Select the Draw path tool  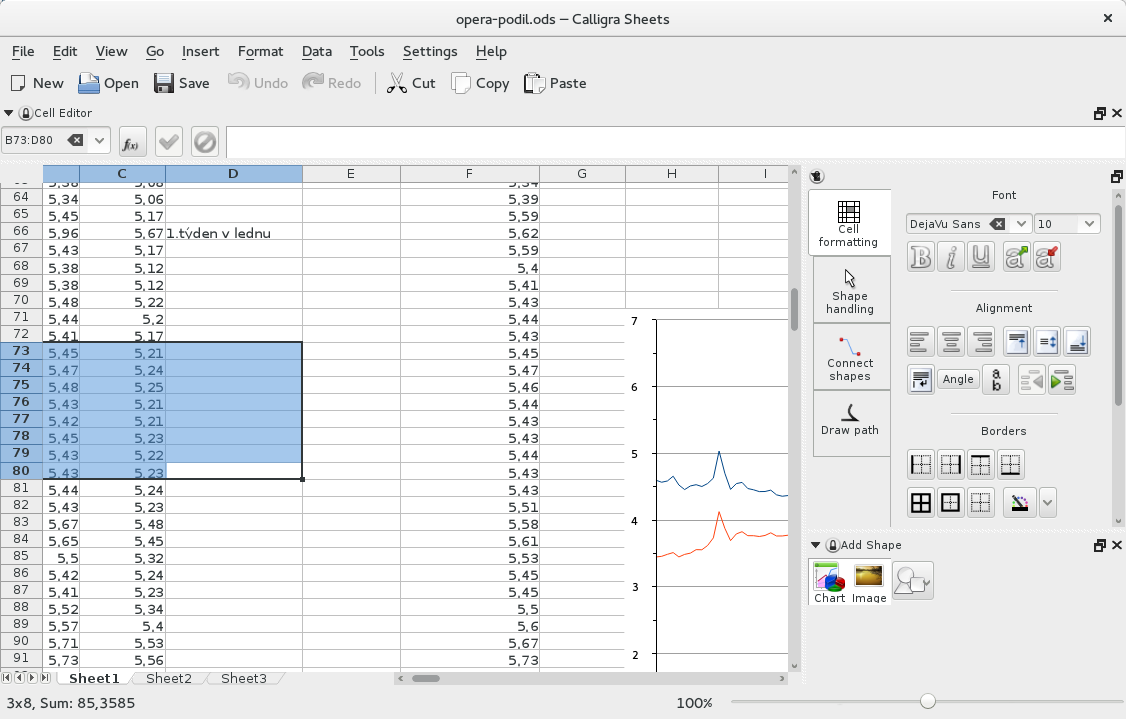pyautogui.click(x=850, y=421)
